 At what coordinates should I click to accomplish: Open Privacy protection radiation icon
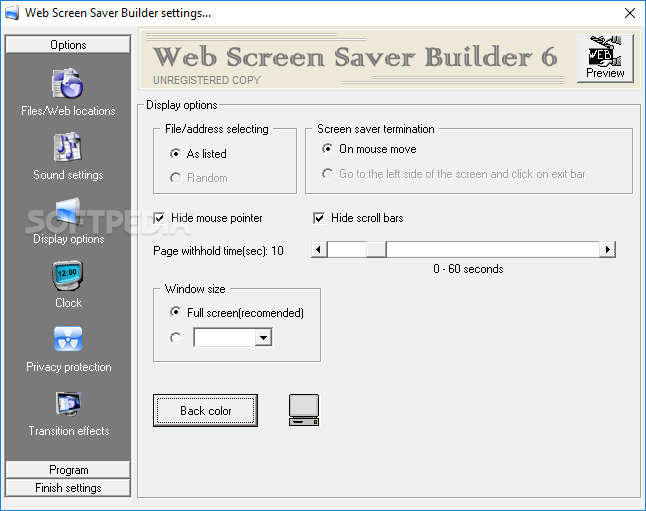tap(68, 339)
